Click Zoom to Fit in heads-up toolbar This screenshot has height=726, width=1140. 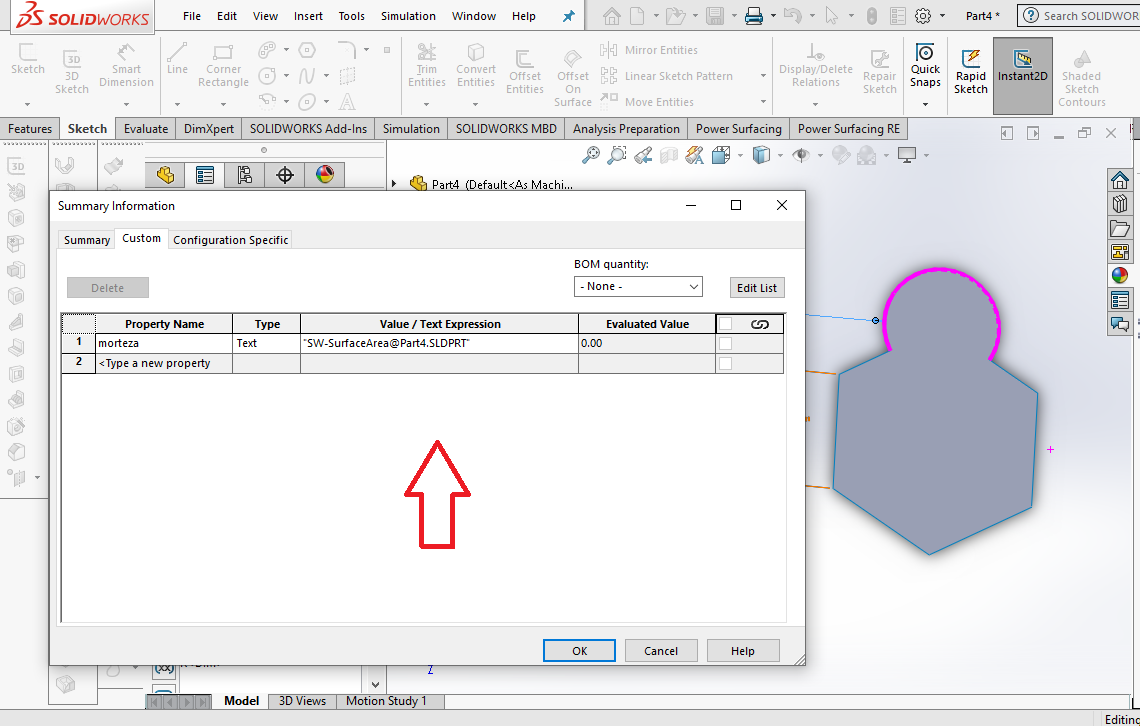point(592,155)
